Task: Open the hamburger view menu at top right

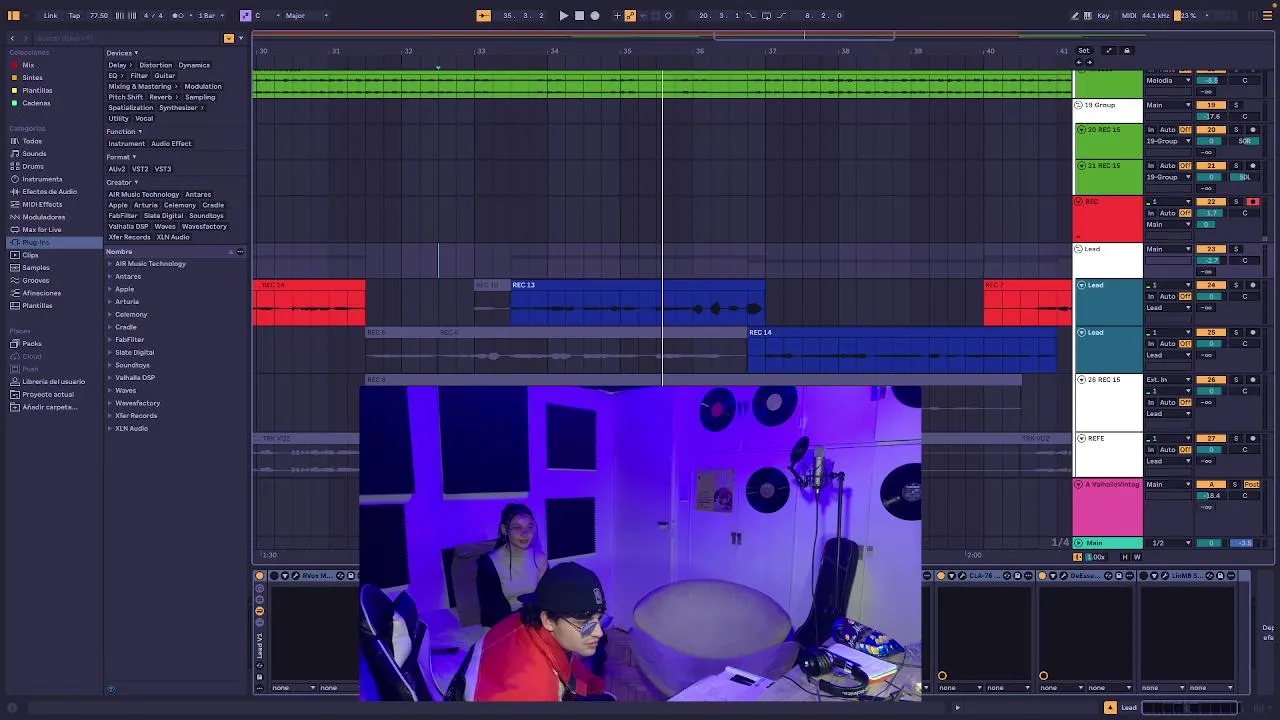Action: (x=1267, y=15)
